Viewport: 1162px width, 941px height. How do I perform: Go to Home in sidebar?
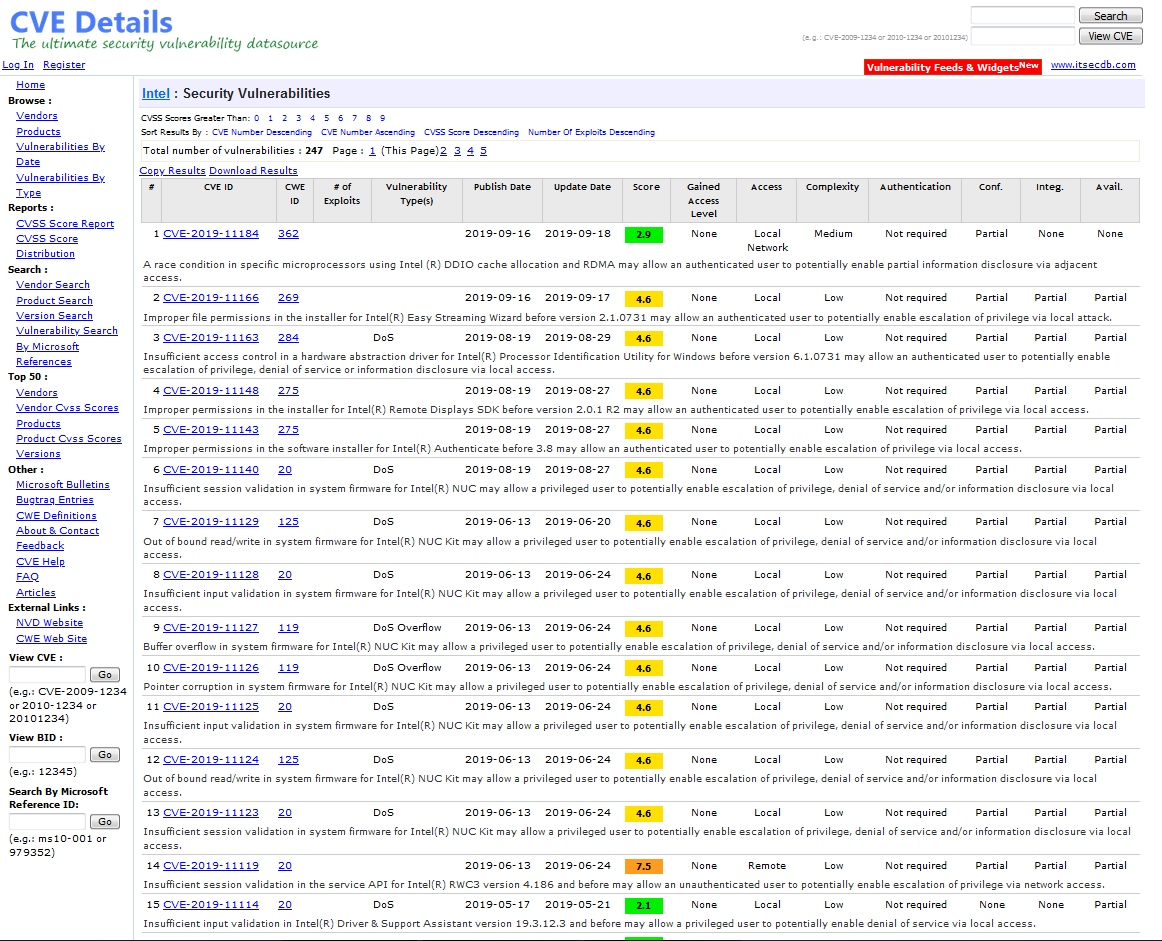[x=30, y=84]
